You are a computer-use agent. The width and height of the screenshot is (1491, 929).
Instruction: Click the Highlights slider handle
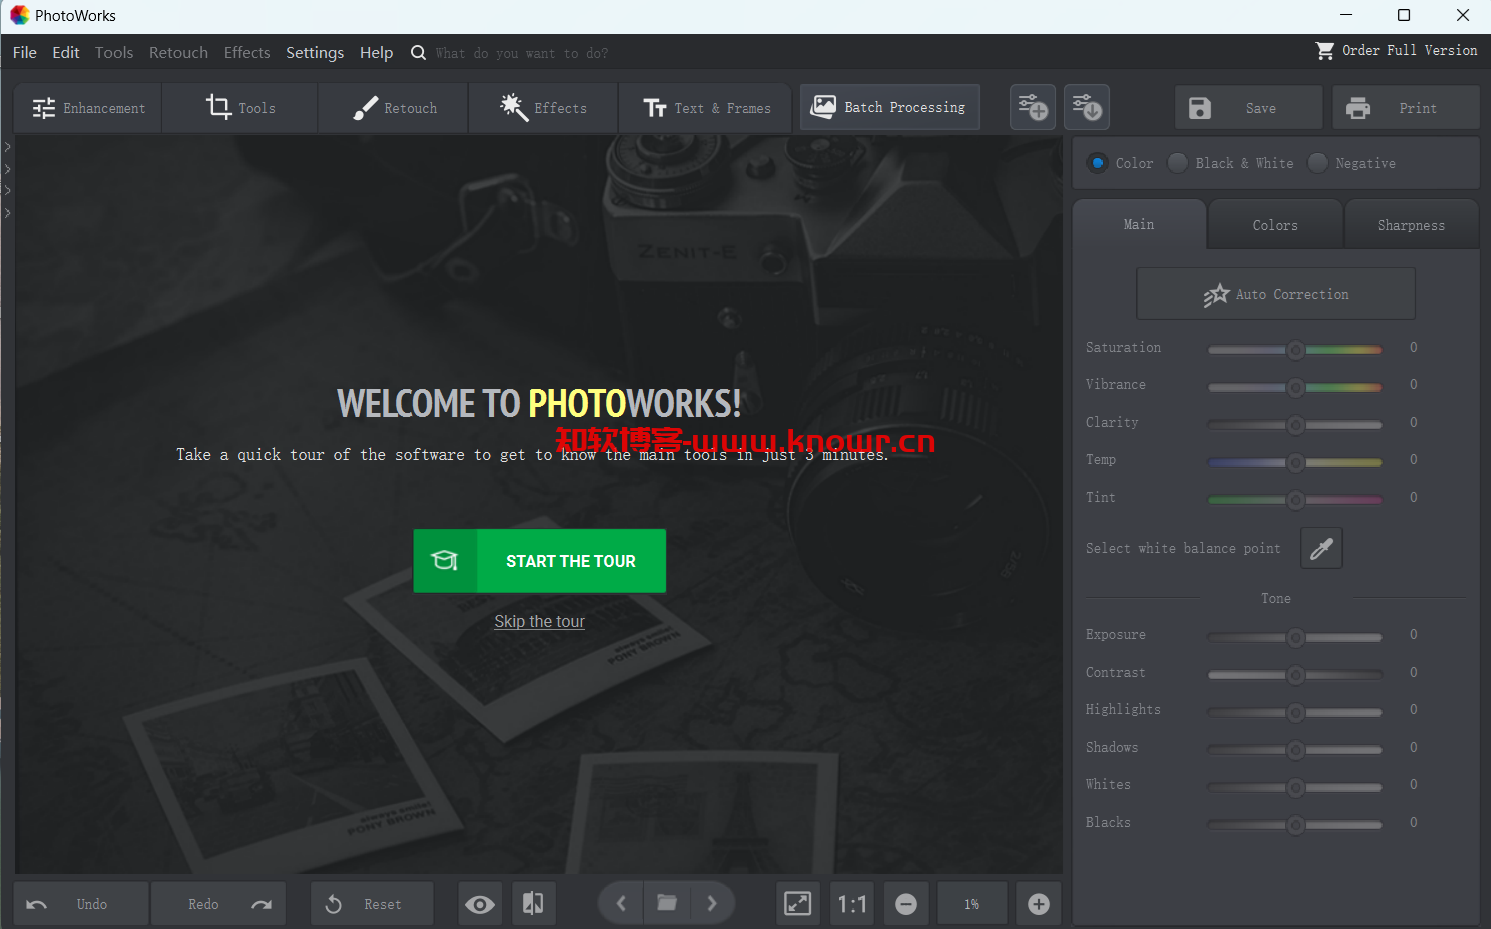[x=1296, y=712]
